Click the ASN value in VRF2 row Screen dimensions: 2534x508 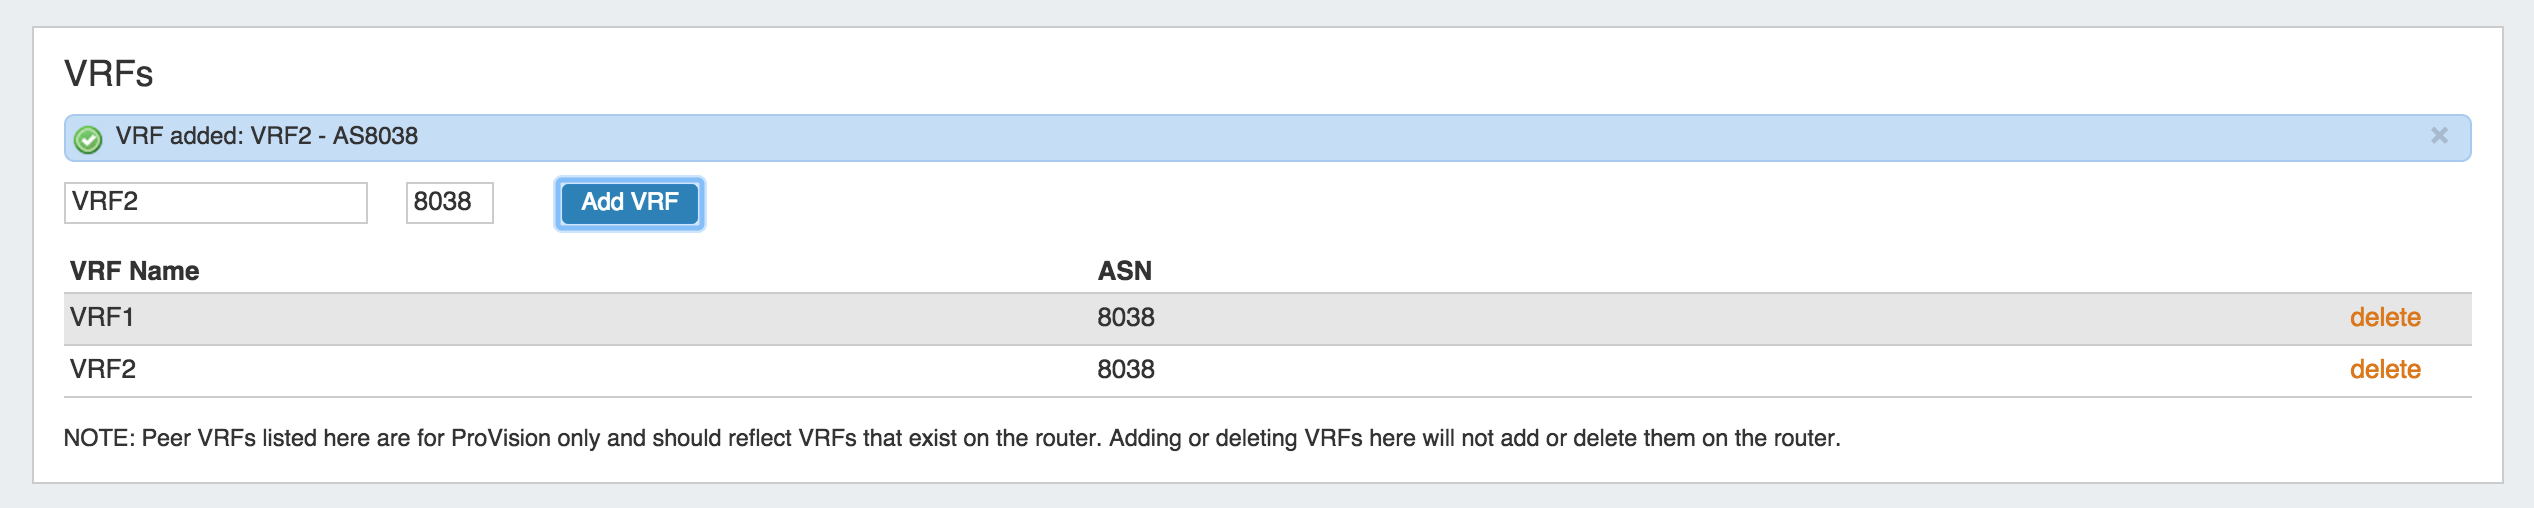pyautogui.click(x=1125, y=370)
